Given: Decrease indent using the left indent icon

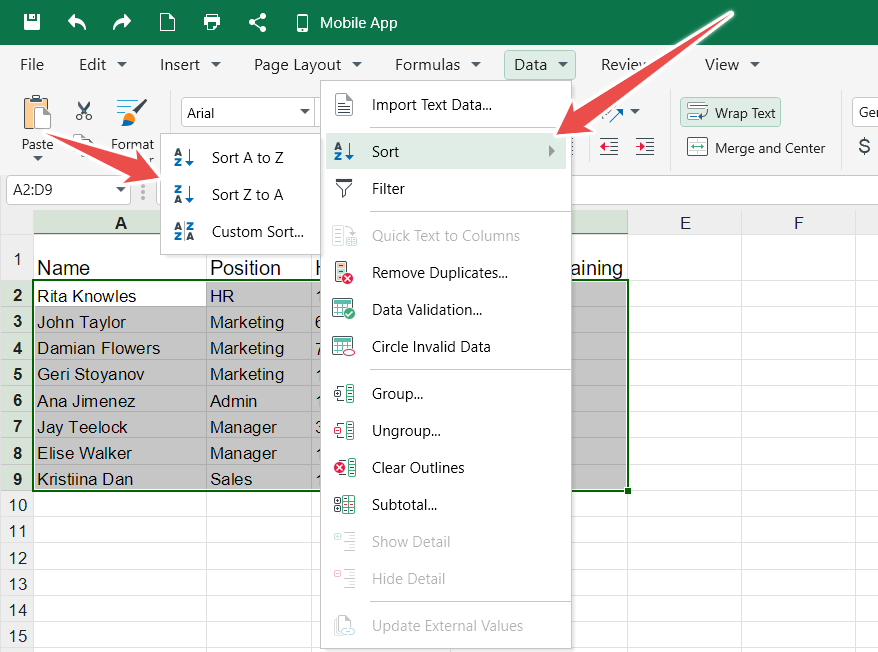Looking at the screenshot, I should (x=609, y=147).
